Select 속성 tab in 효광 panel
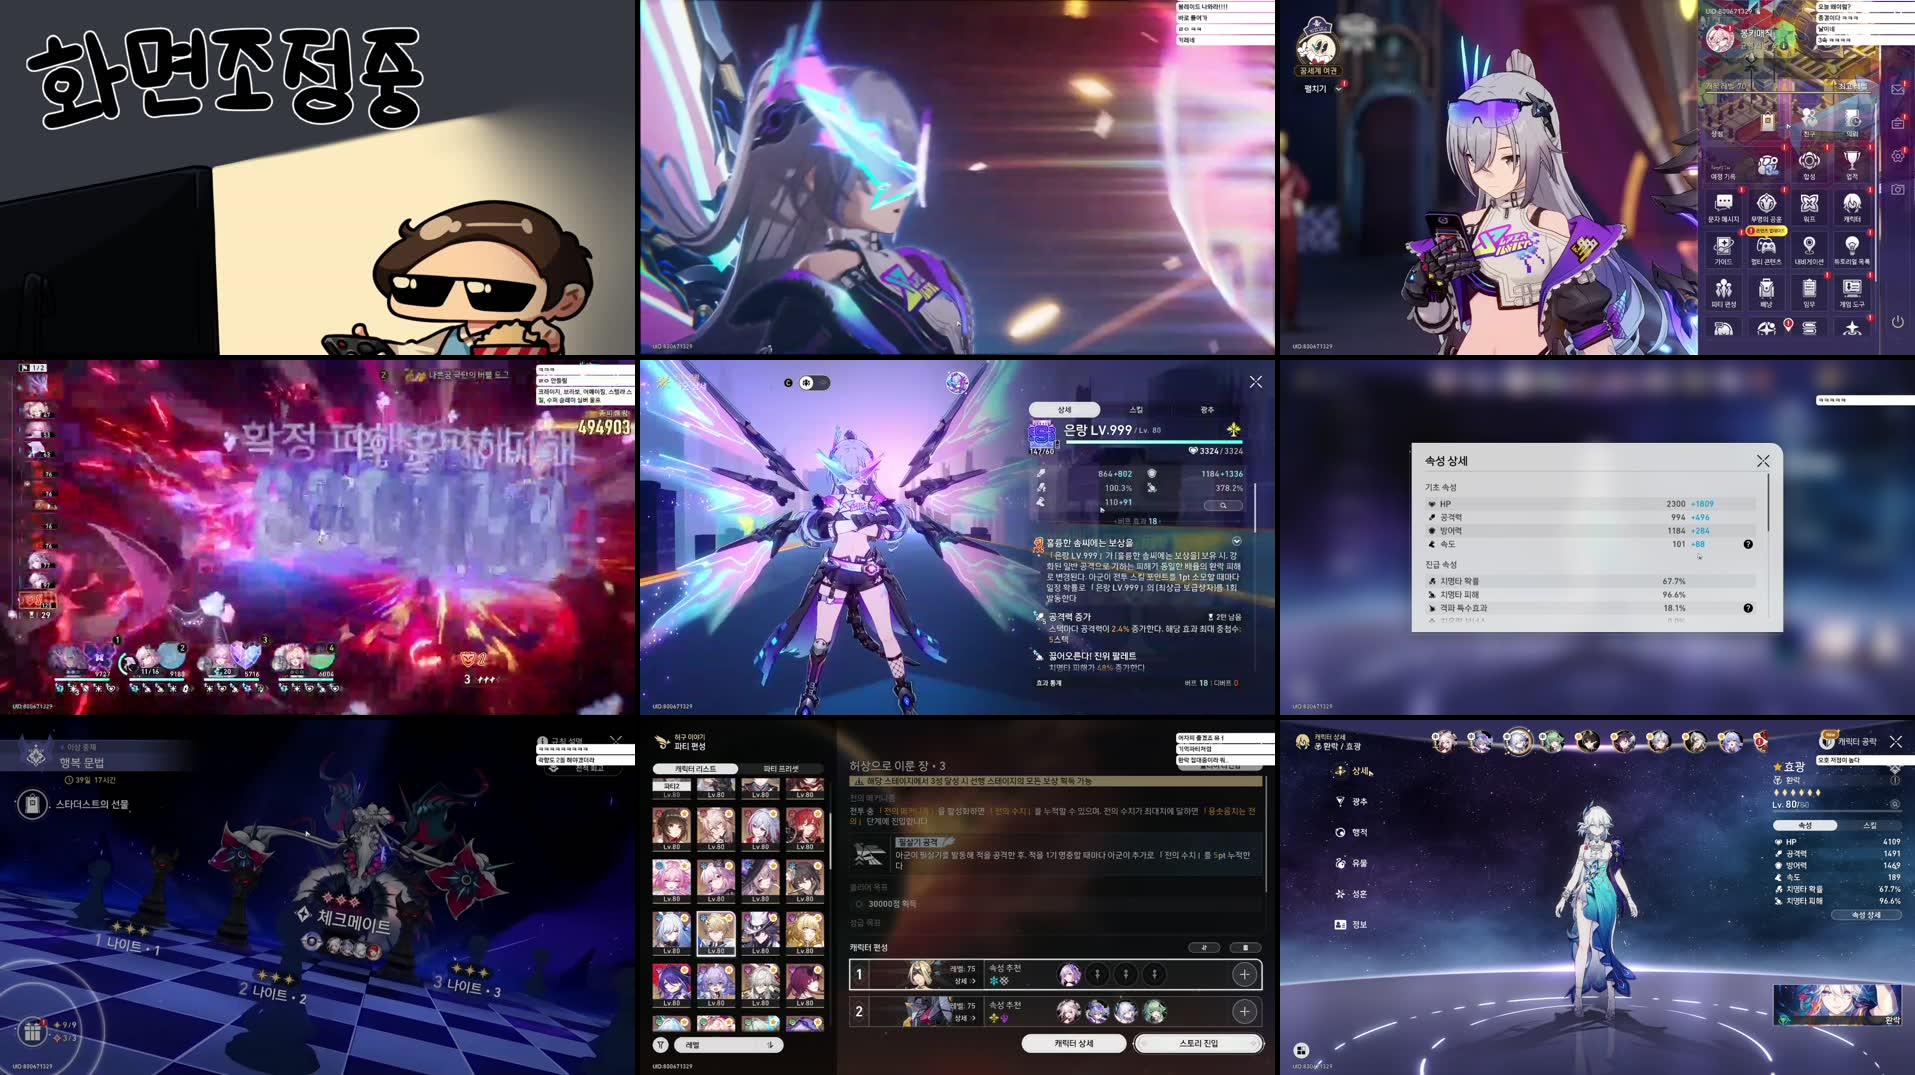Screen dimensions: 1915x1075 coord(1805,826)
